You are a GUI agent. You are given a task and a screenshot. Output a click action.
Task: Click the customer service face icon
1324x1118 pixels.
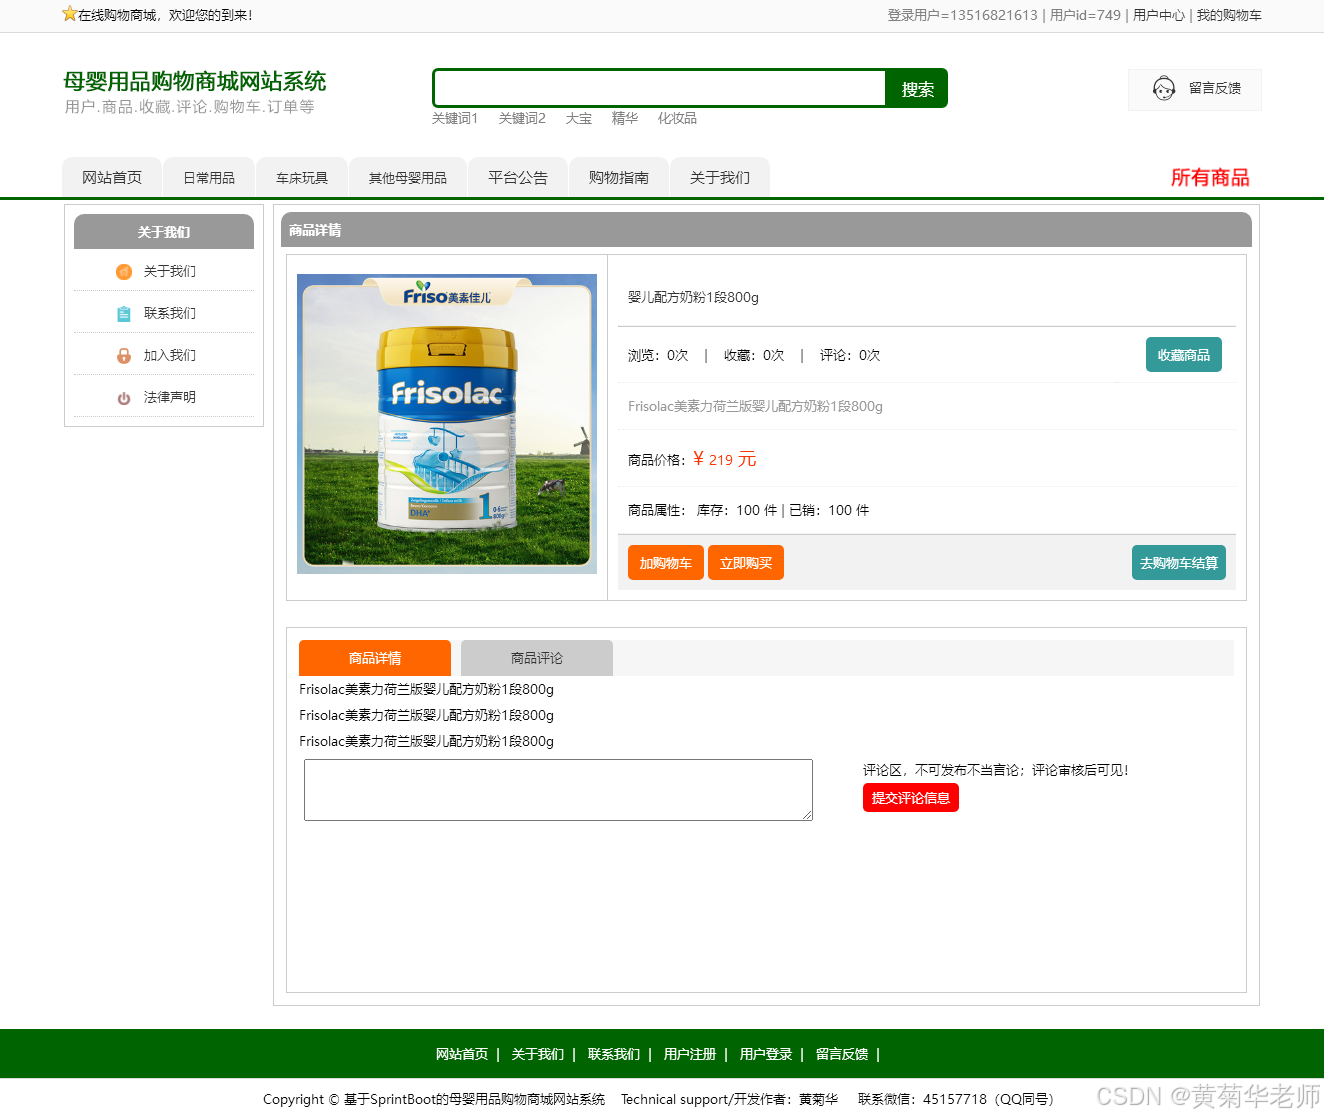tap(1163, 89)
